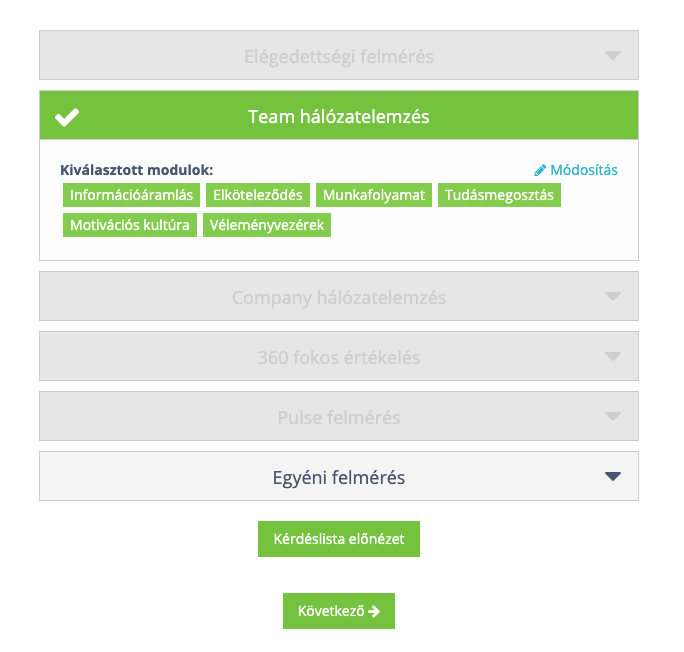Select the Információáramlás module tag

click(x=131, y=195)
